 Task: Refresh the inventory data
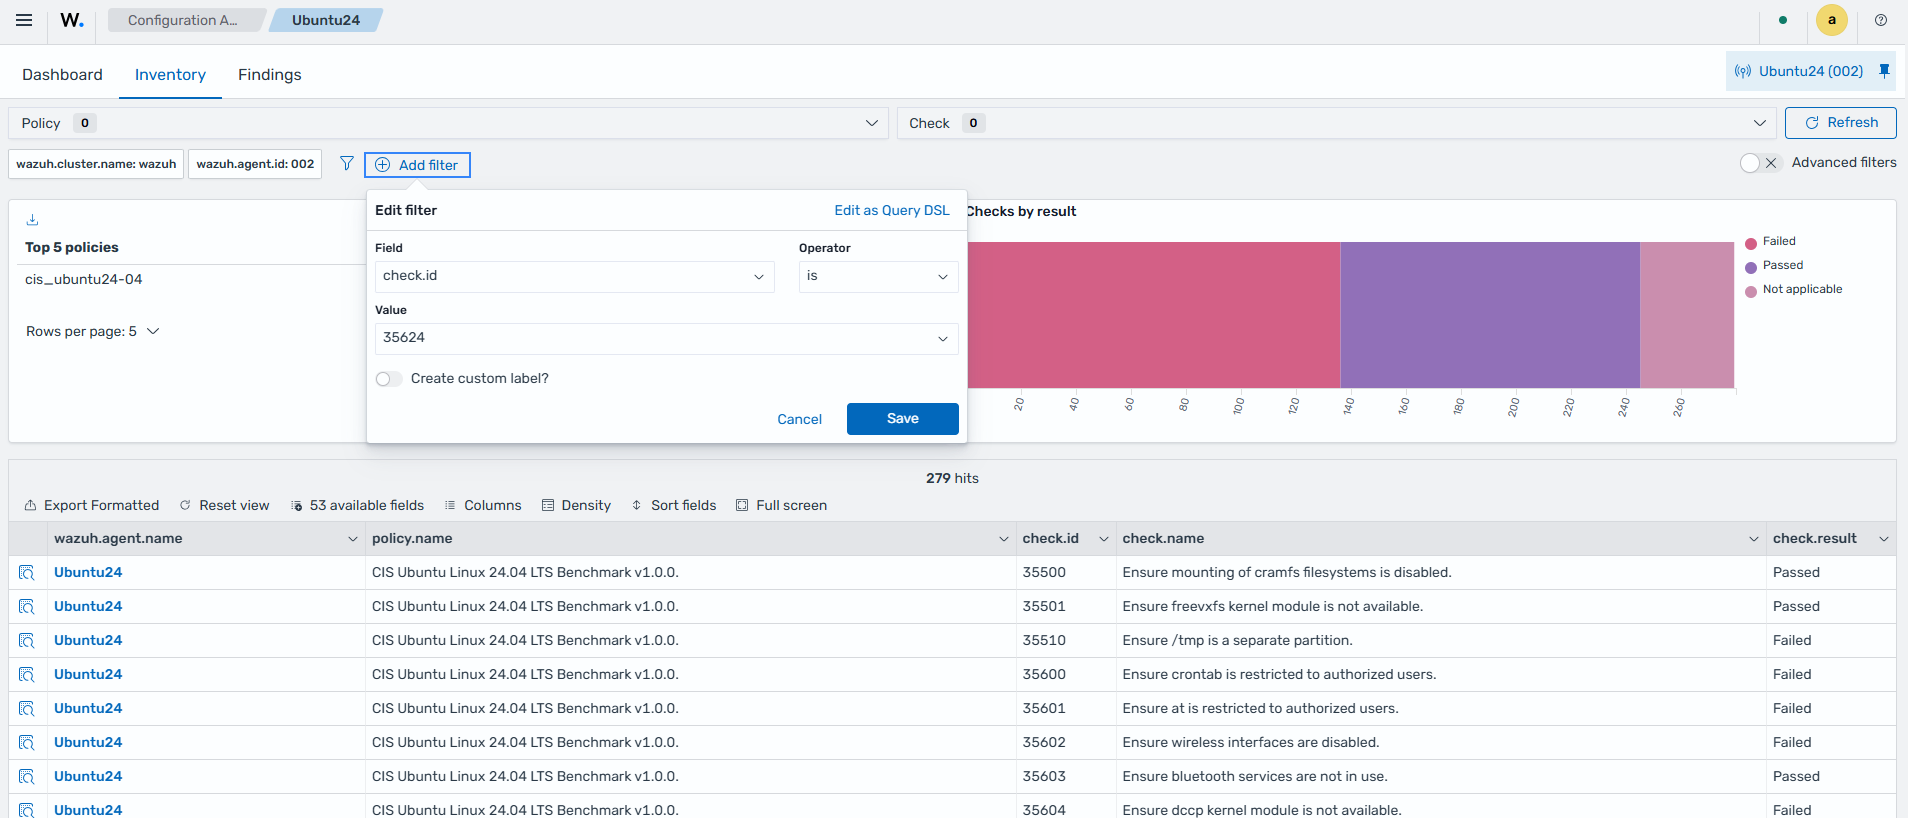coord(1841,123)
